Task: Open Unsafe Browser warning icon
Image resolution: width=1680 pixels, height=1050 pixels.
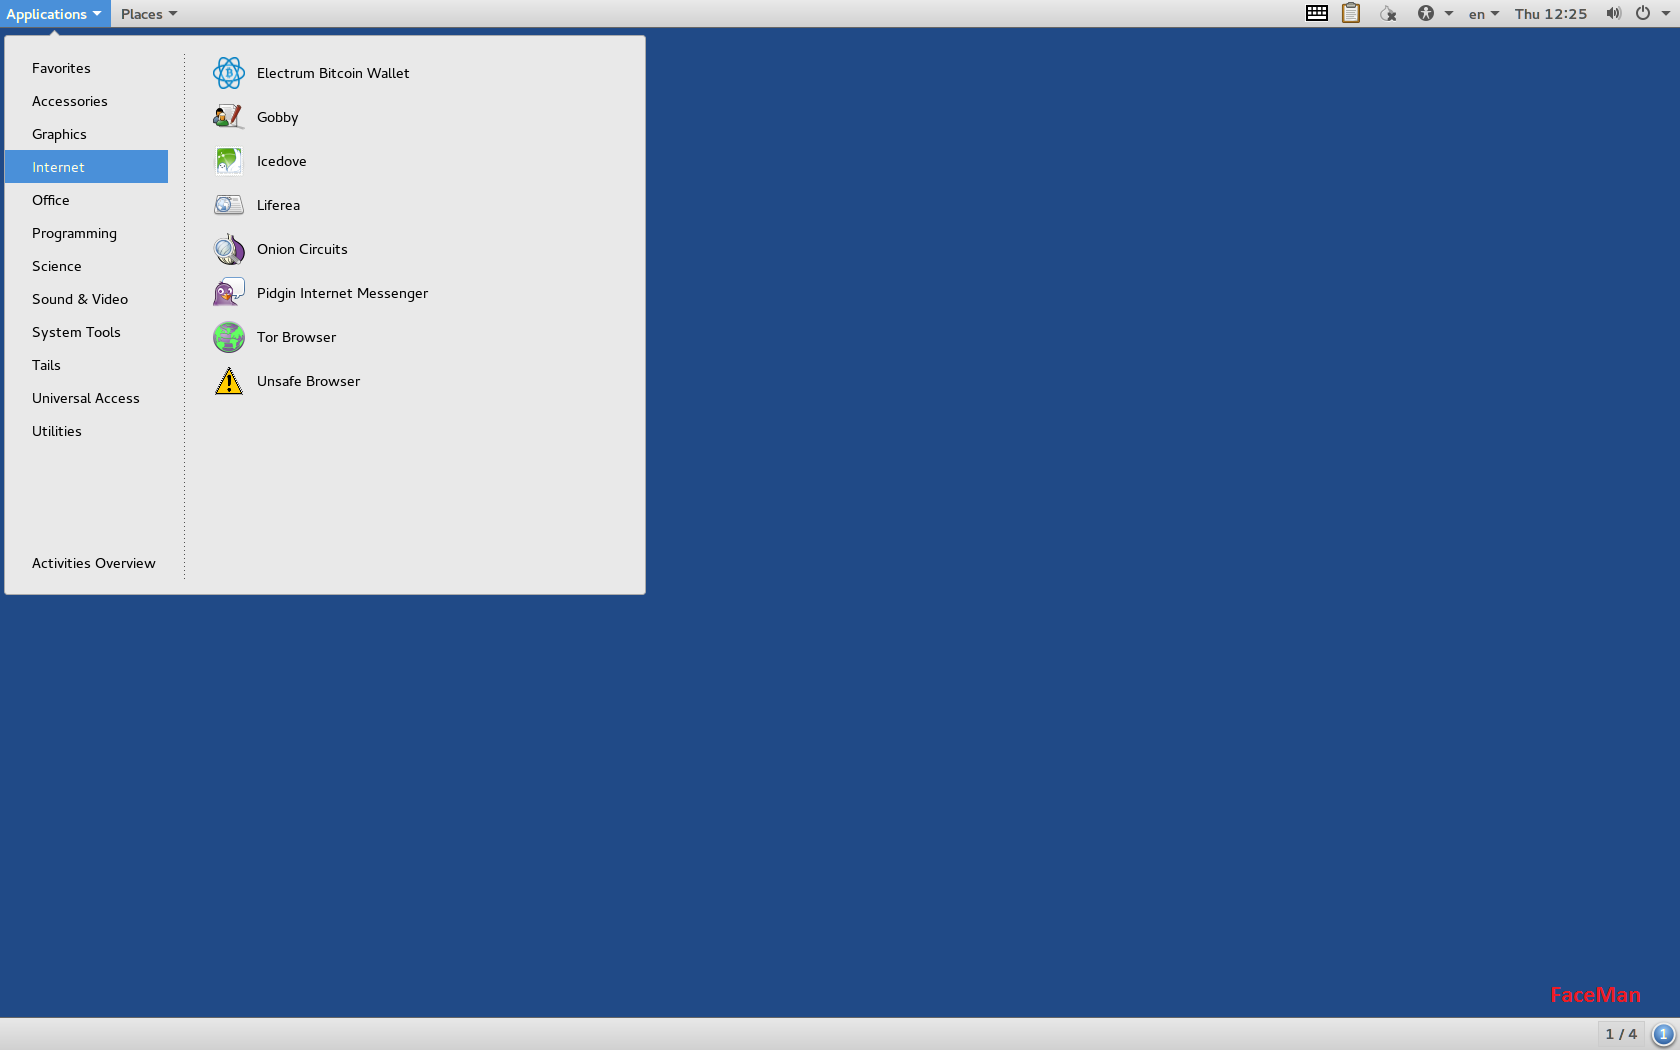Action: pyautogui.click(x=229, y=381)
